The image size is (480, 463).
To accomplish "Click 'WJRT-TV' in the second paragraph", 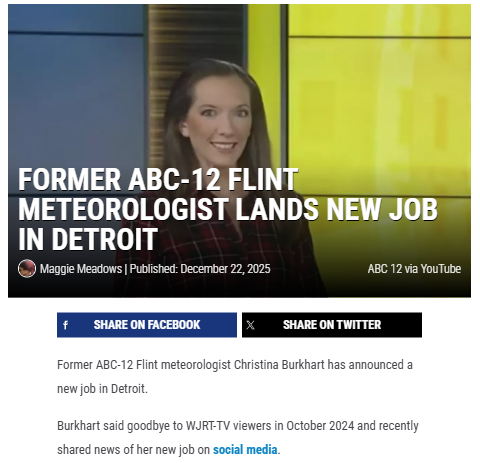I will 208,426.
